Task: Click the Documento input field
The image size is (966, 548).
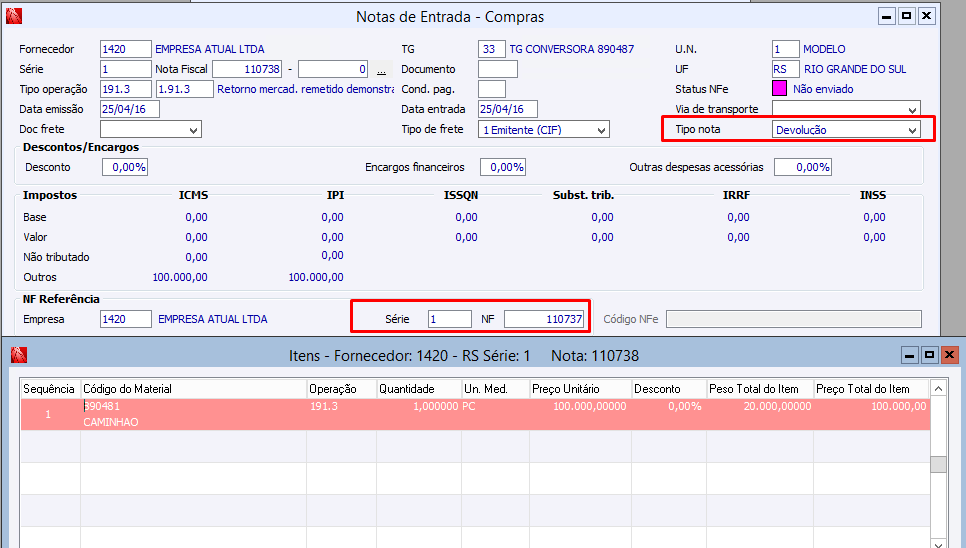Action: (x=498, y=69)
